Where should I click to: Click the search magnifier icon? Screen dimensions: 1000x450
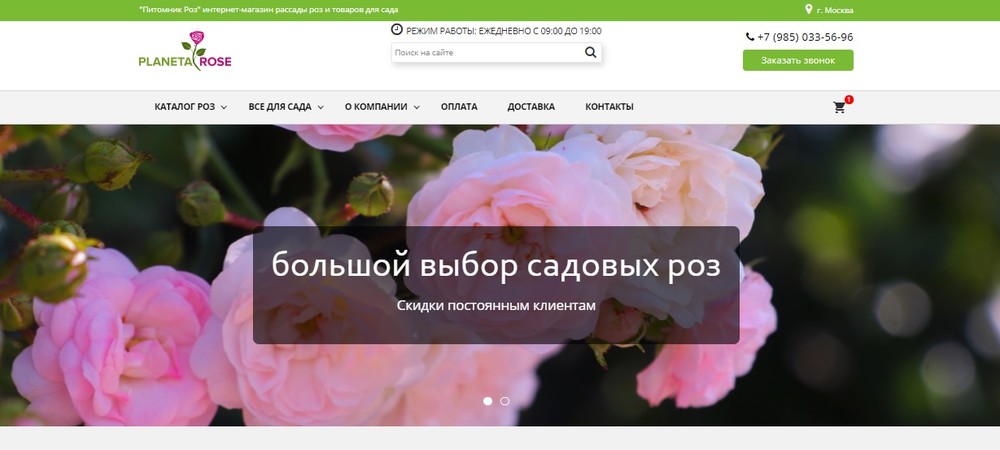pos(591,52)
